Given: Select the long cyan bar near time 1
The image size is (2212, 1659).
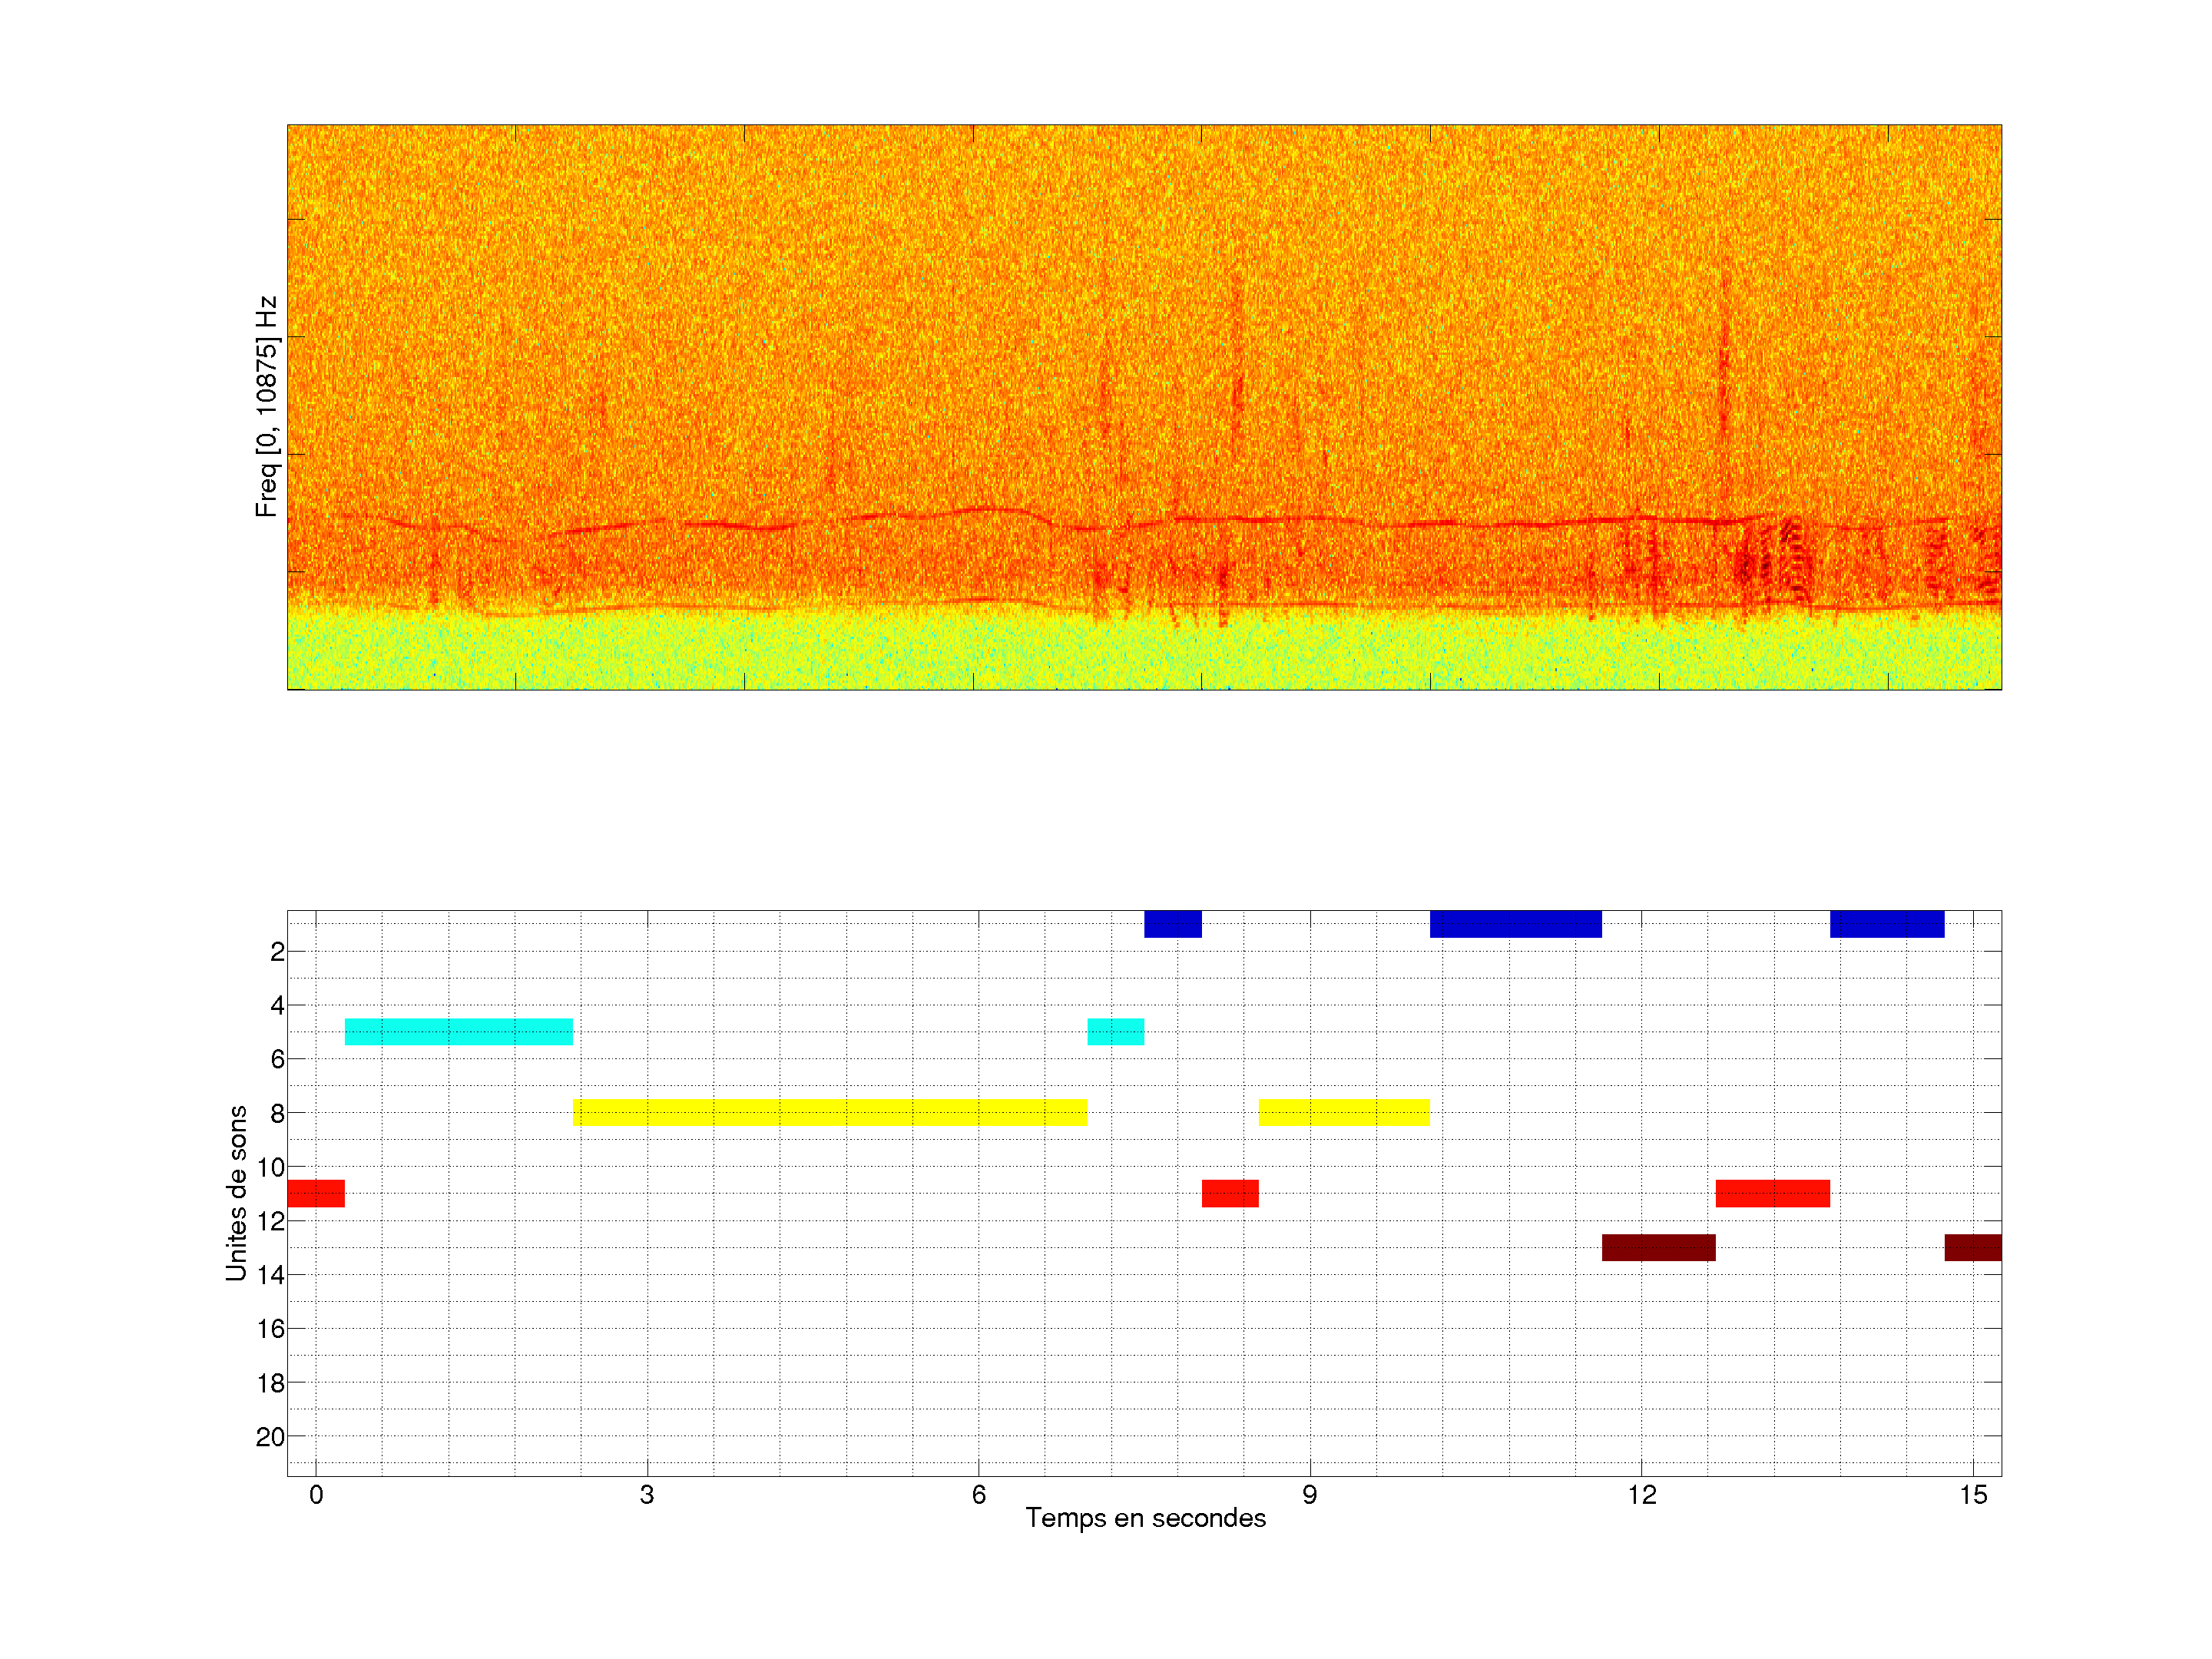Looking at the screenshot, I should click(x=458, y=1031).
